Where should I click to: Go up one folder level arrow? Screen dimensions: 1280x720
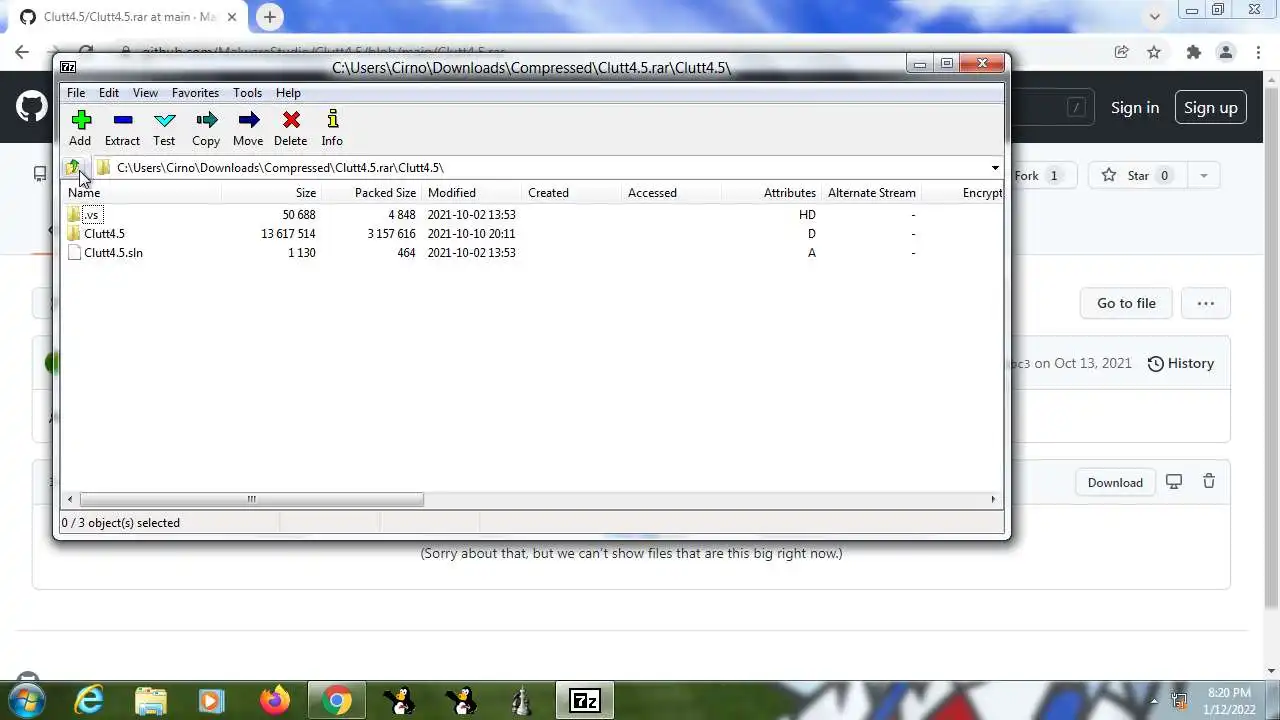point(73,167)
